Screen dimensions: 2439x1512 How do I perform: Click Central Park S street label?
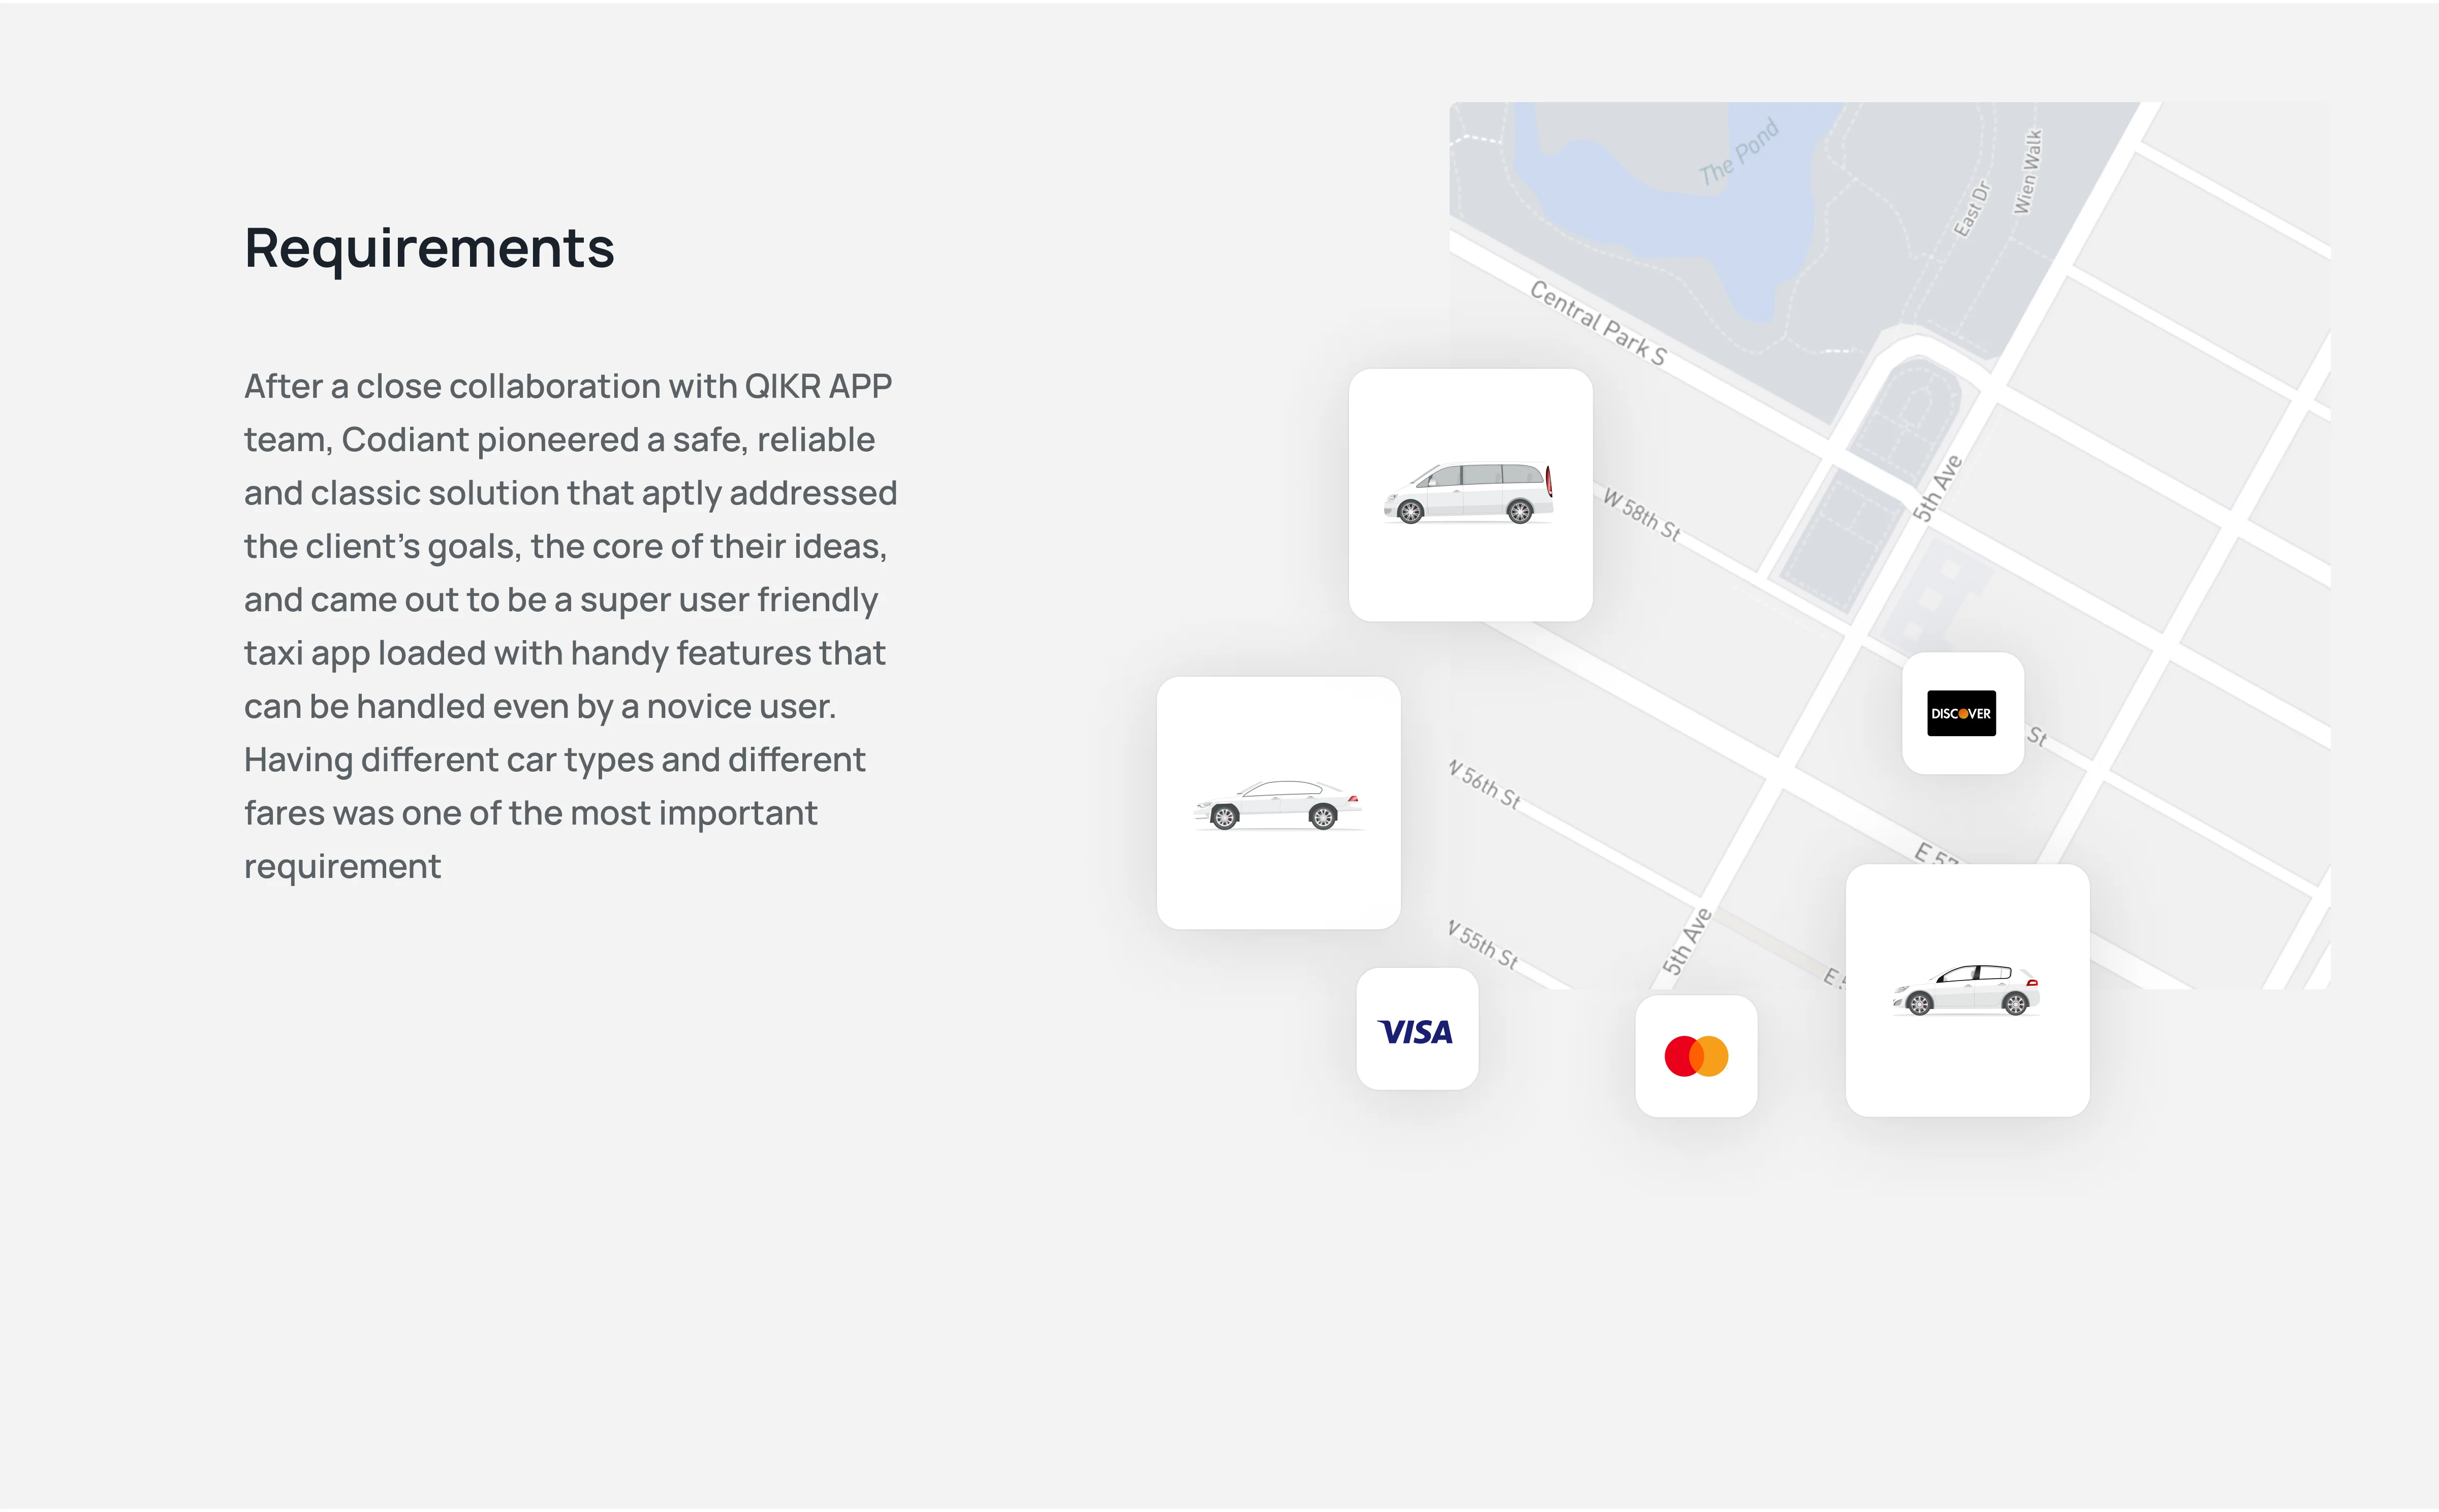pos(1598,323)
